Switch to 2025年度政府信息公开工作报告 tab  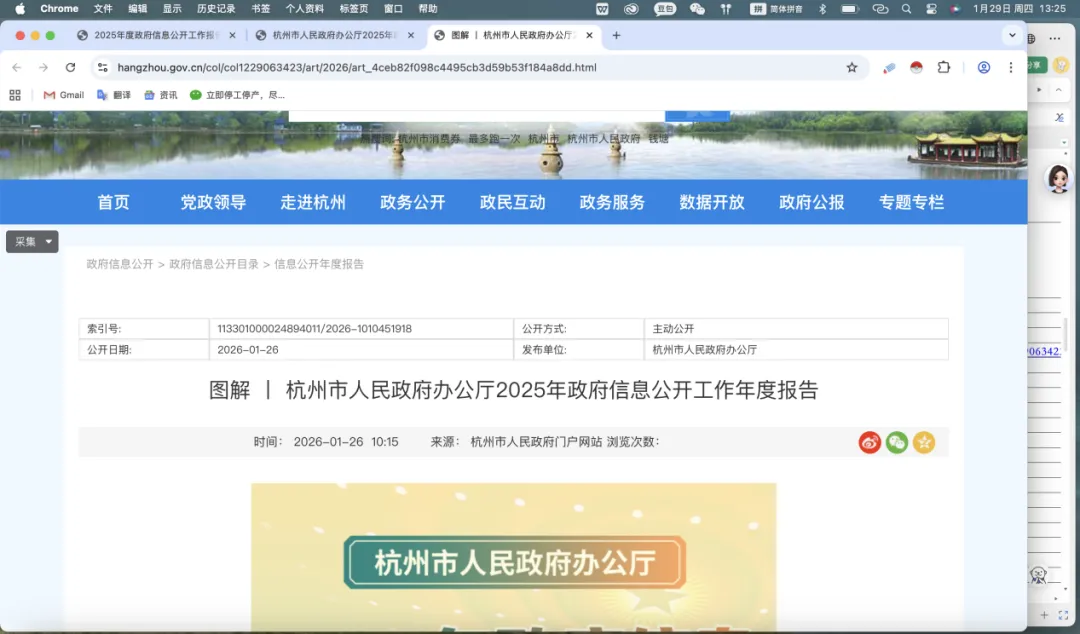click(x=157, y=35)
